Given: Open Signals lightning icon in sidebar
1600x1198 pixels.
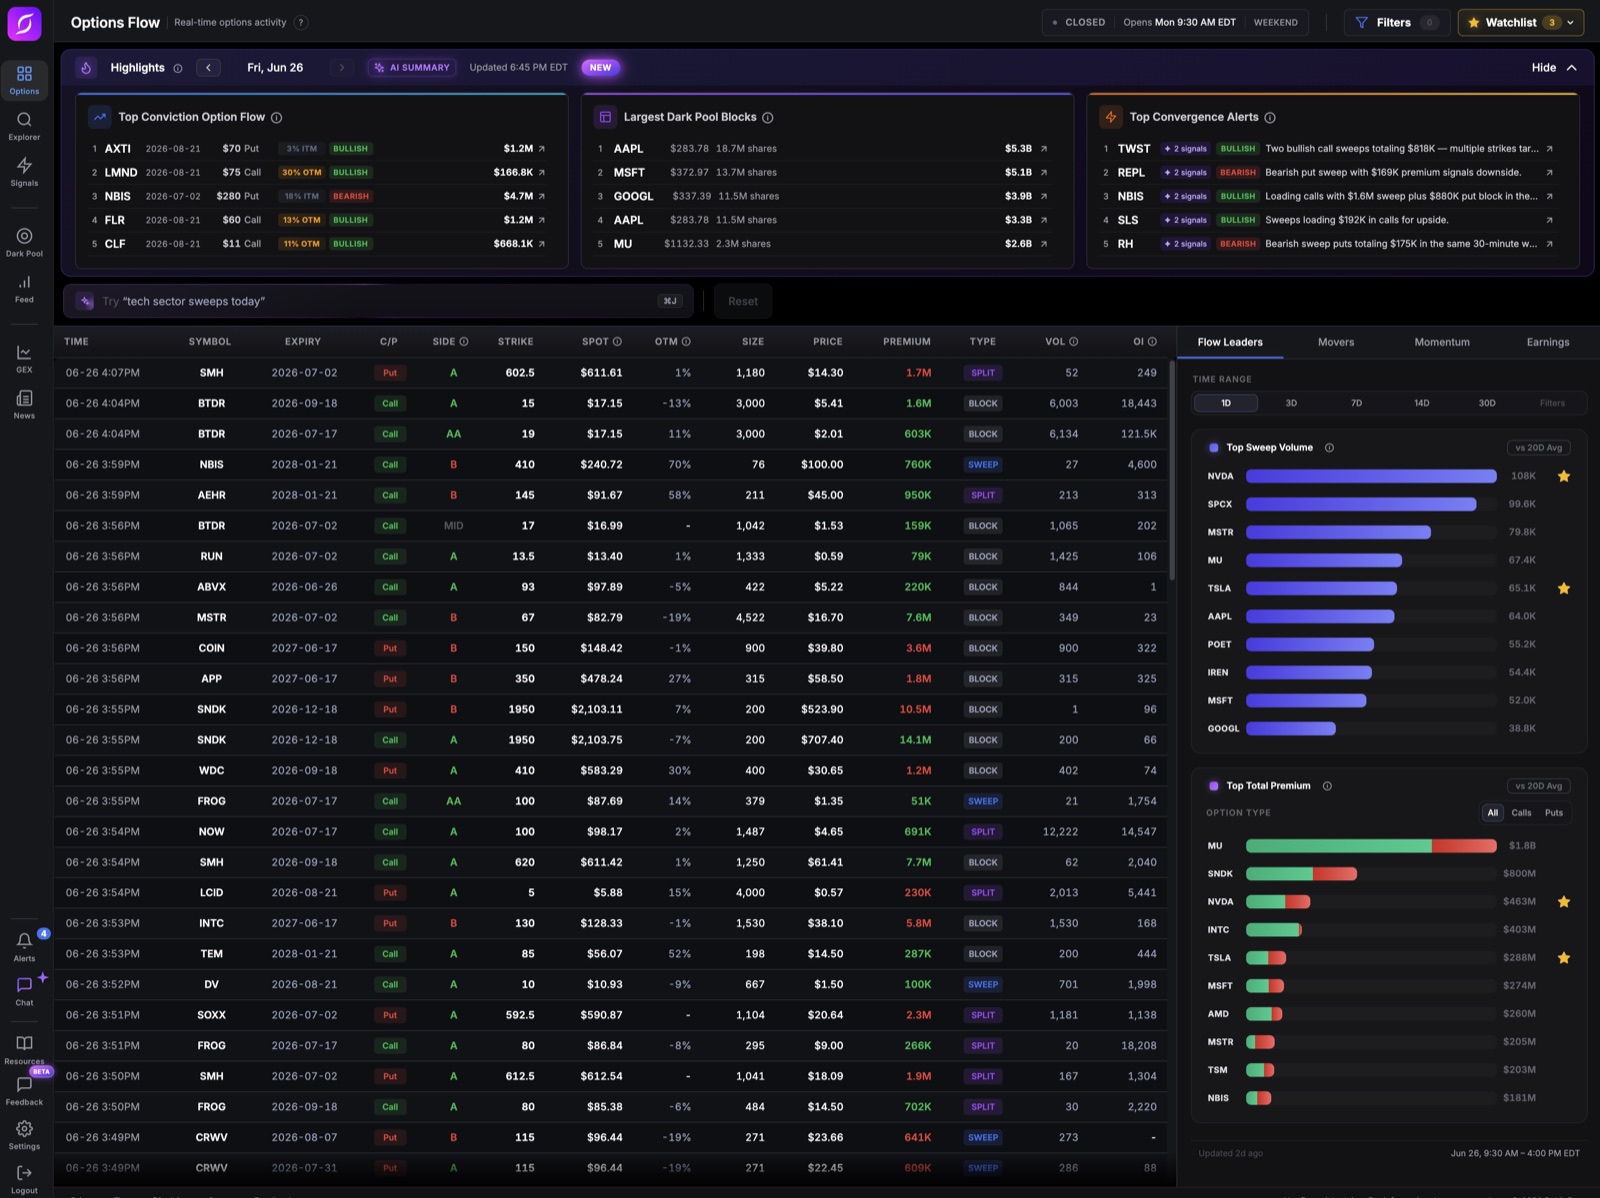Looking at the screenshot, I should pos(24,172).
